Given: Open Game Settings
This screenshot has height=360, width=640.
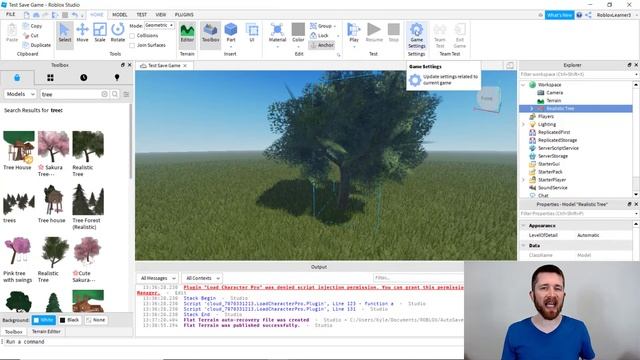Looking at the screenshot, I should 417,35.
